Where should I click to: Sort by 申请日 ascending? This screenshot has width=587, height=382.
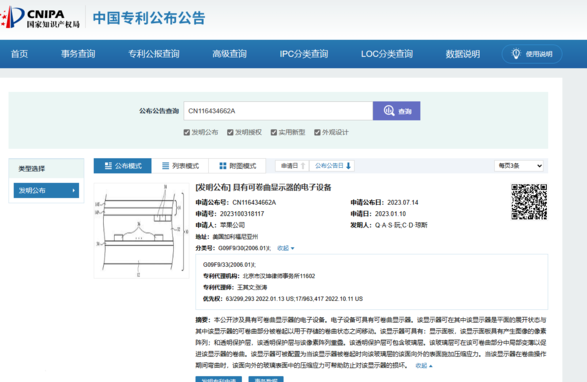click(292, 166)
